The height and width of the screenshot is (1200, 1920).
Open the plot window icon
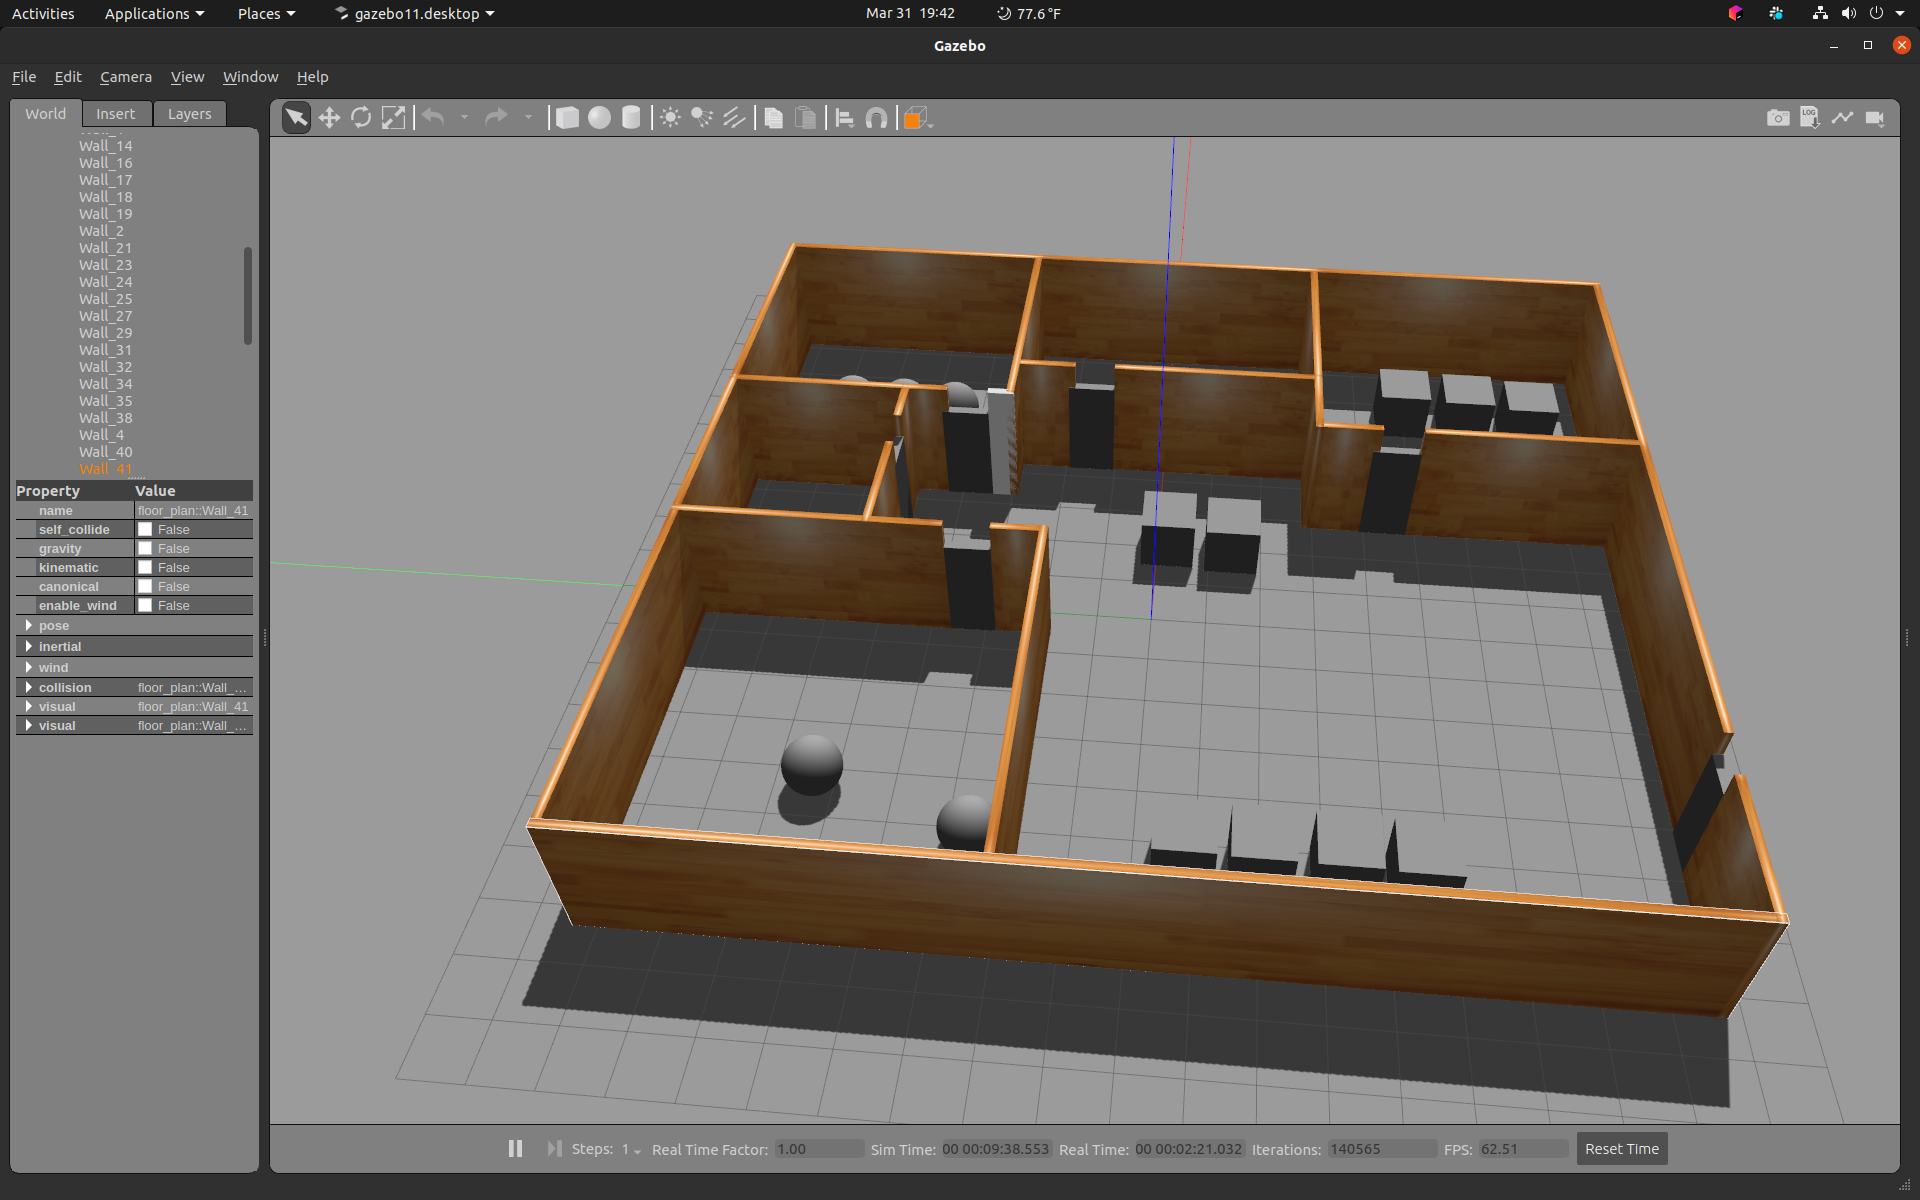point(1842,118)
